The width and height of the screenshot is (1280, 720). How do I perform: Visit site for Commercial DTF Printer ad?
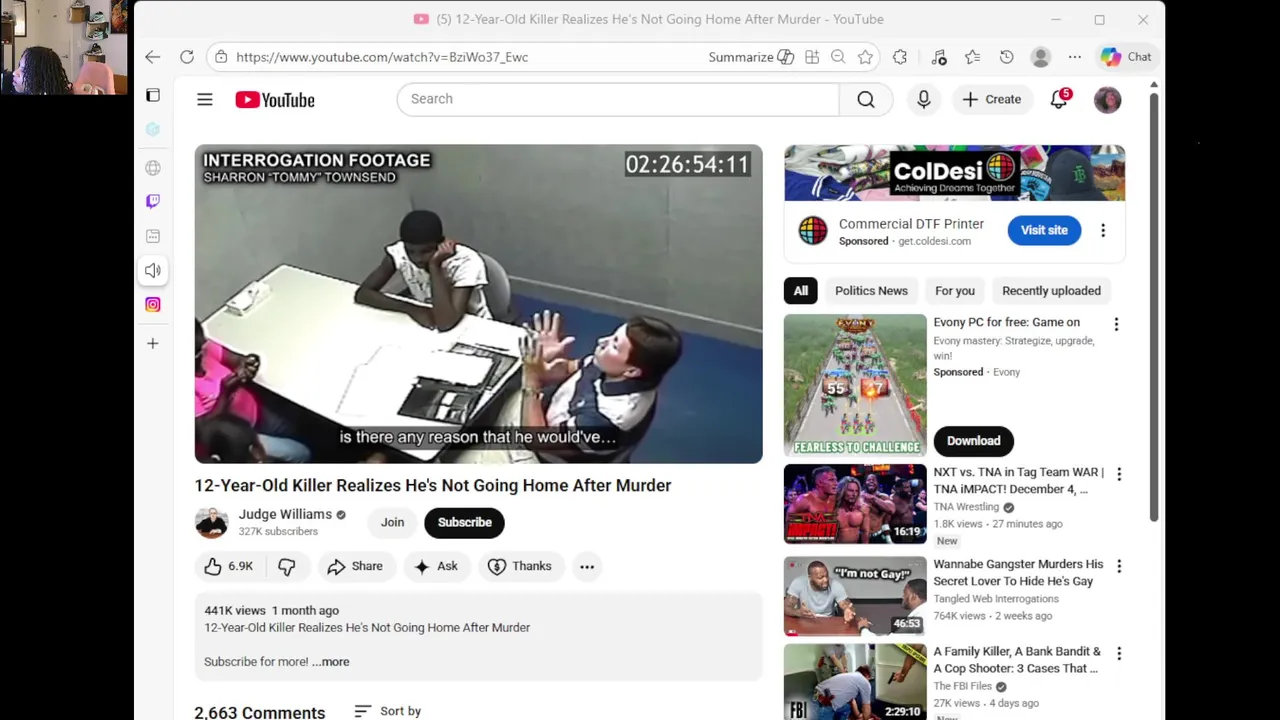[x=1044, y=230]
